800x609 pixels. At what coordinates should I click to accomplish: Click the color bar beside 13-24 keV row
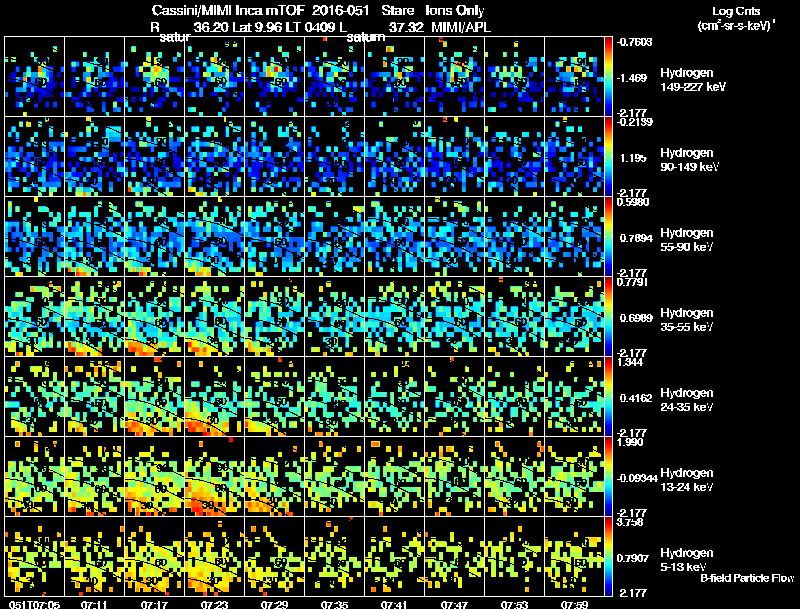[x=608, y=477]
